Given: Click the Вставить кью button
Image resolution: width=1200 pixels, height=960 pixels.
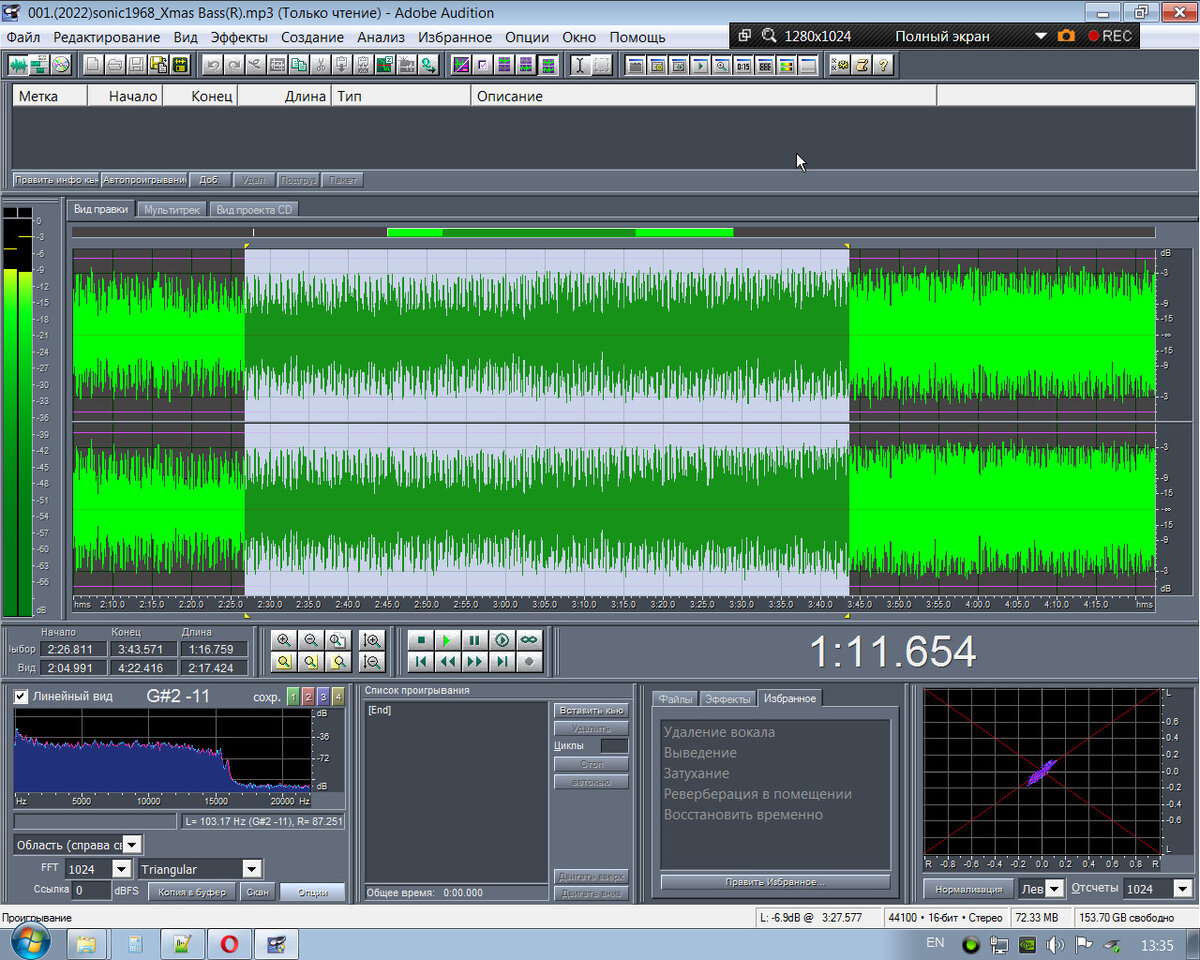Looking at the screenshot, I should click(x=591, y=710).
